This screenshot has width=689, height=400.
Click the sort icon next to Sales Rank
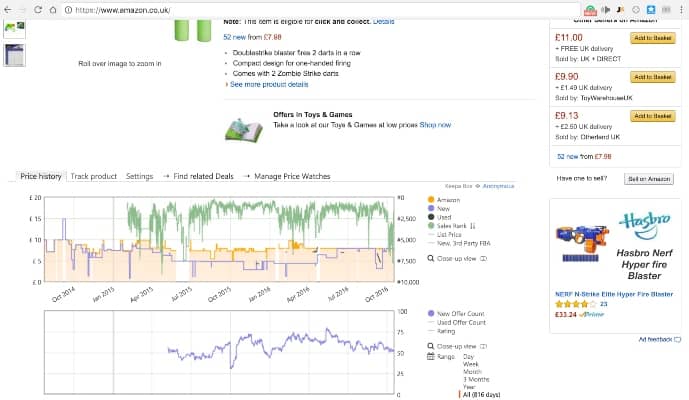click(x=473, y=226)
